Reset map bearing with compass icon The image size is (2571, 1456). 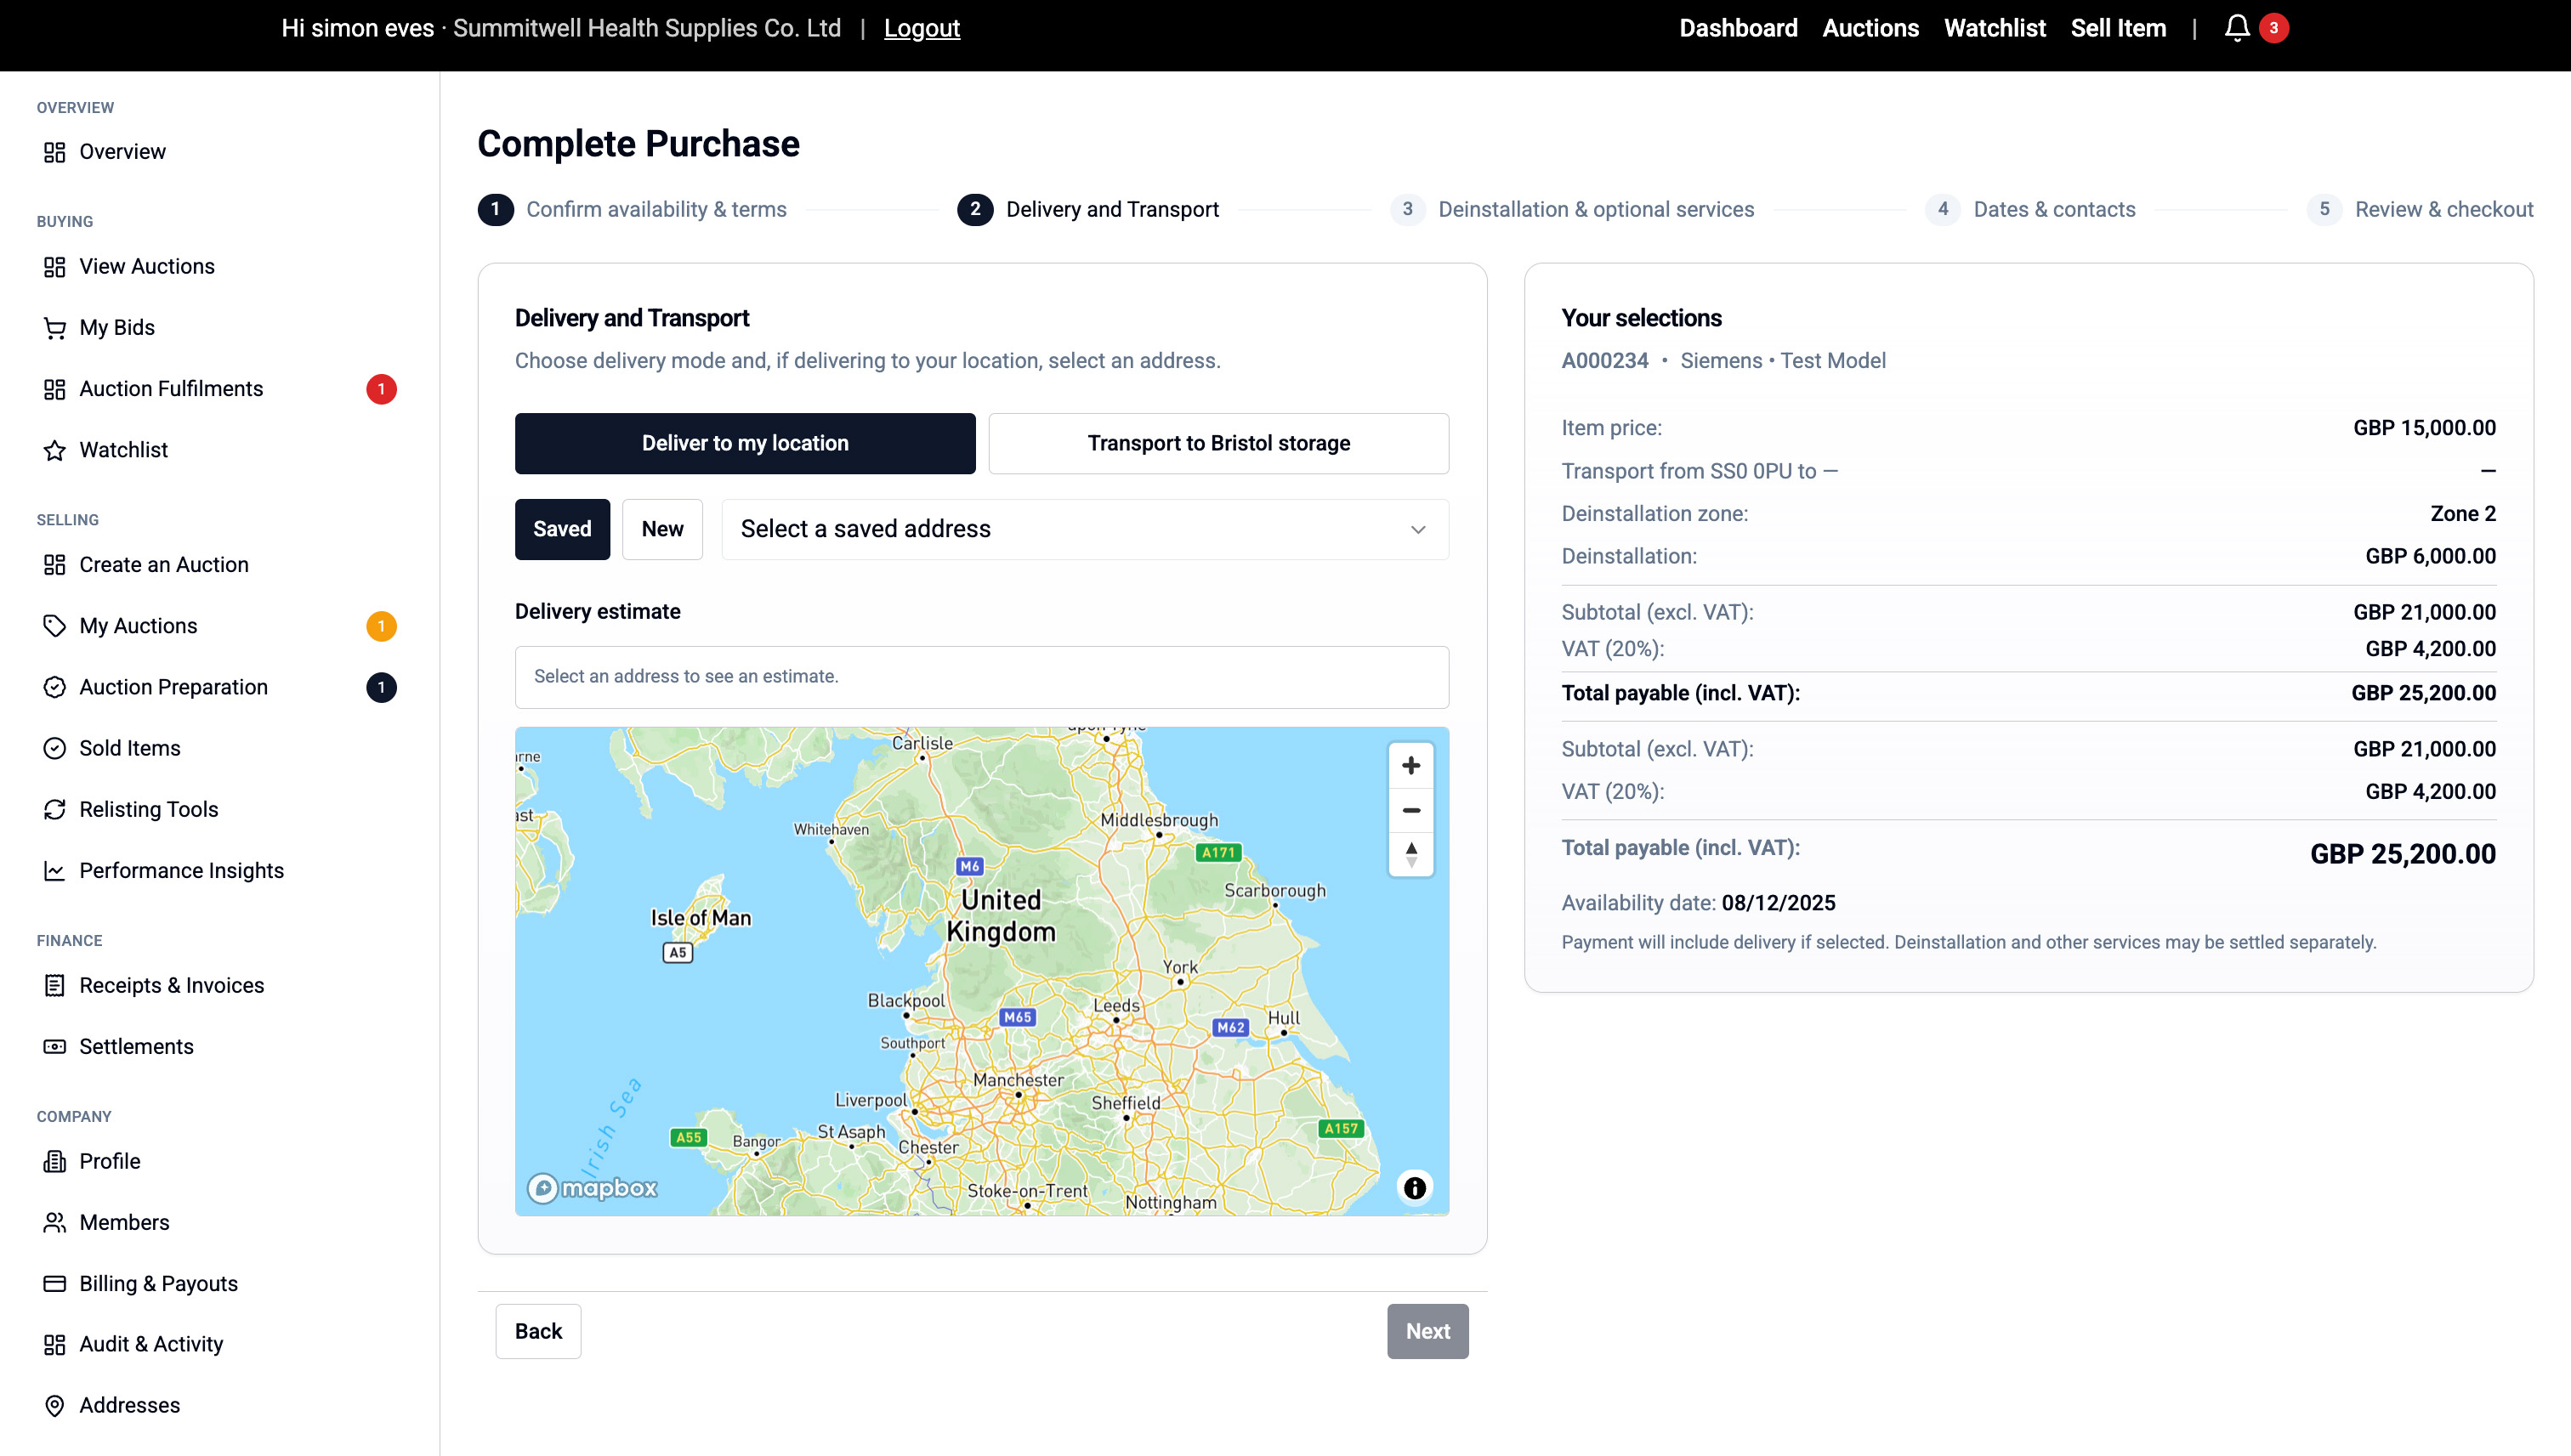[x=1410, y=854]
